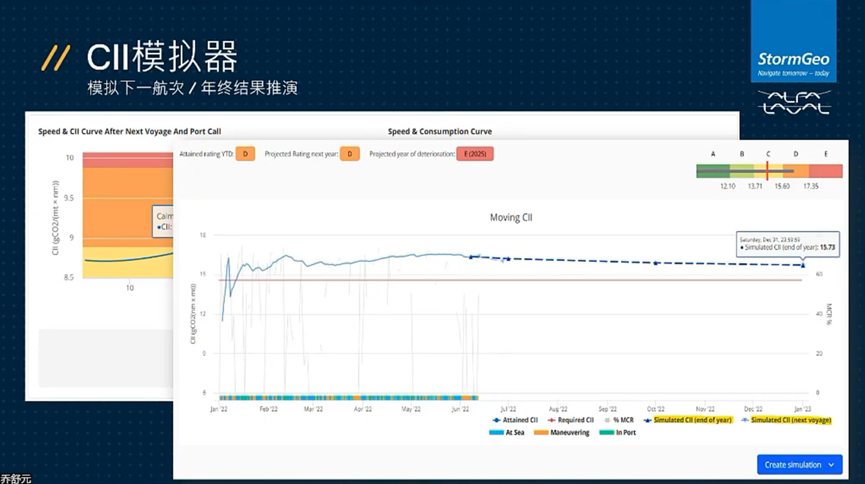Click the StormGeo logo
This screenshot has width=865, height=484.
click(x=793, y=41)
